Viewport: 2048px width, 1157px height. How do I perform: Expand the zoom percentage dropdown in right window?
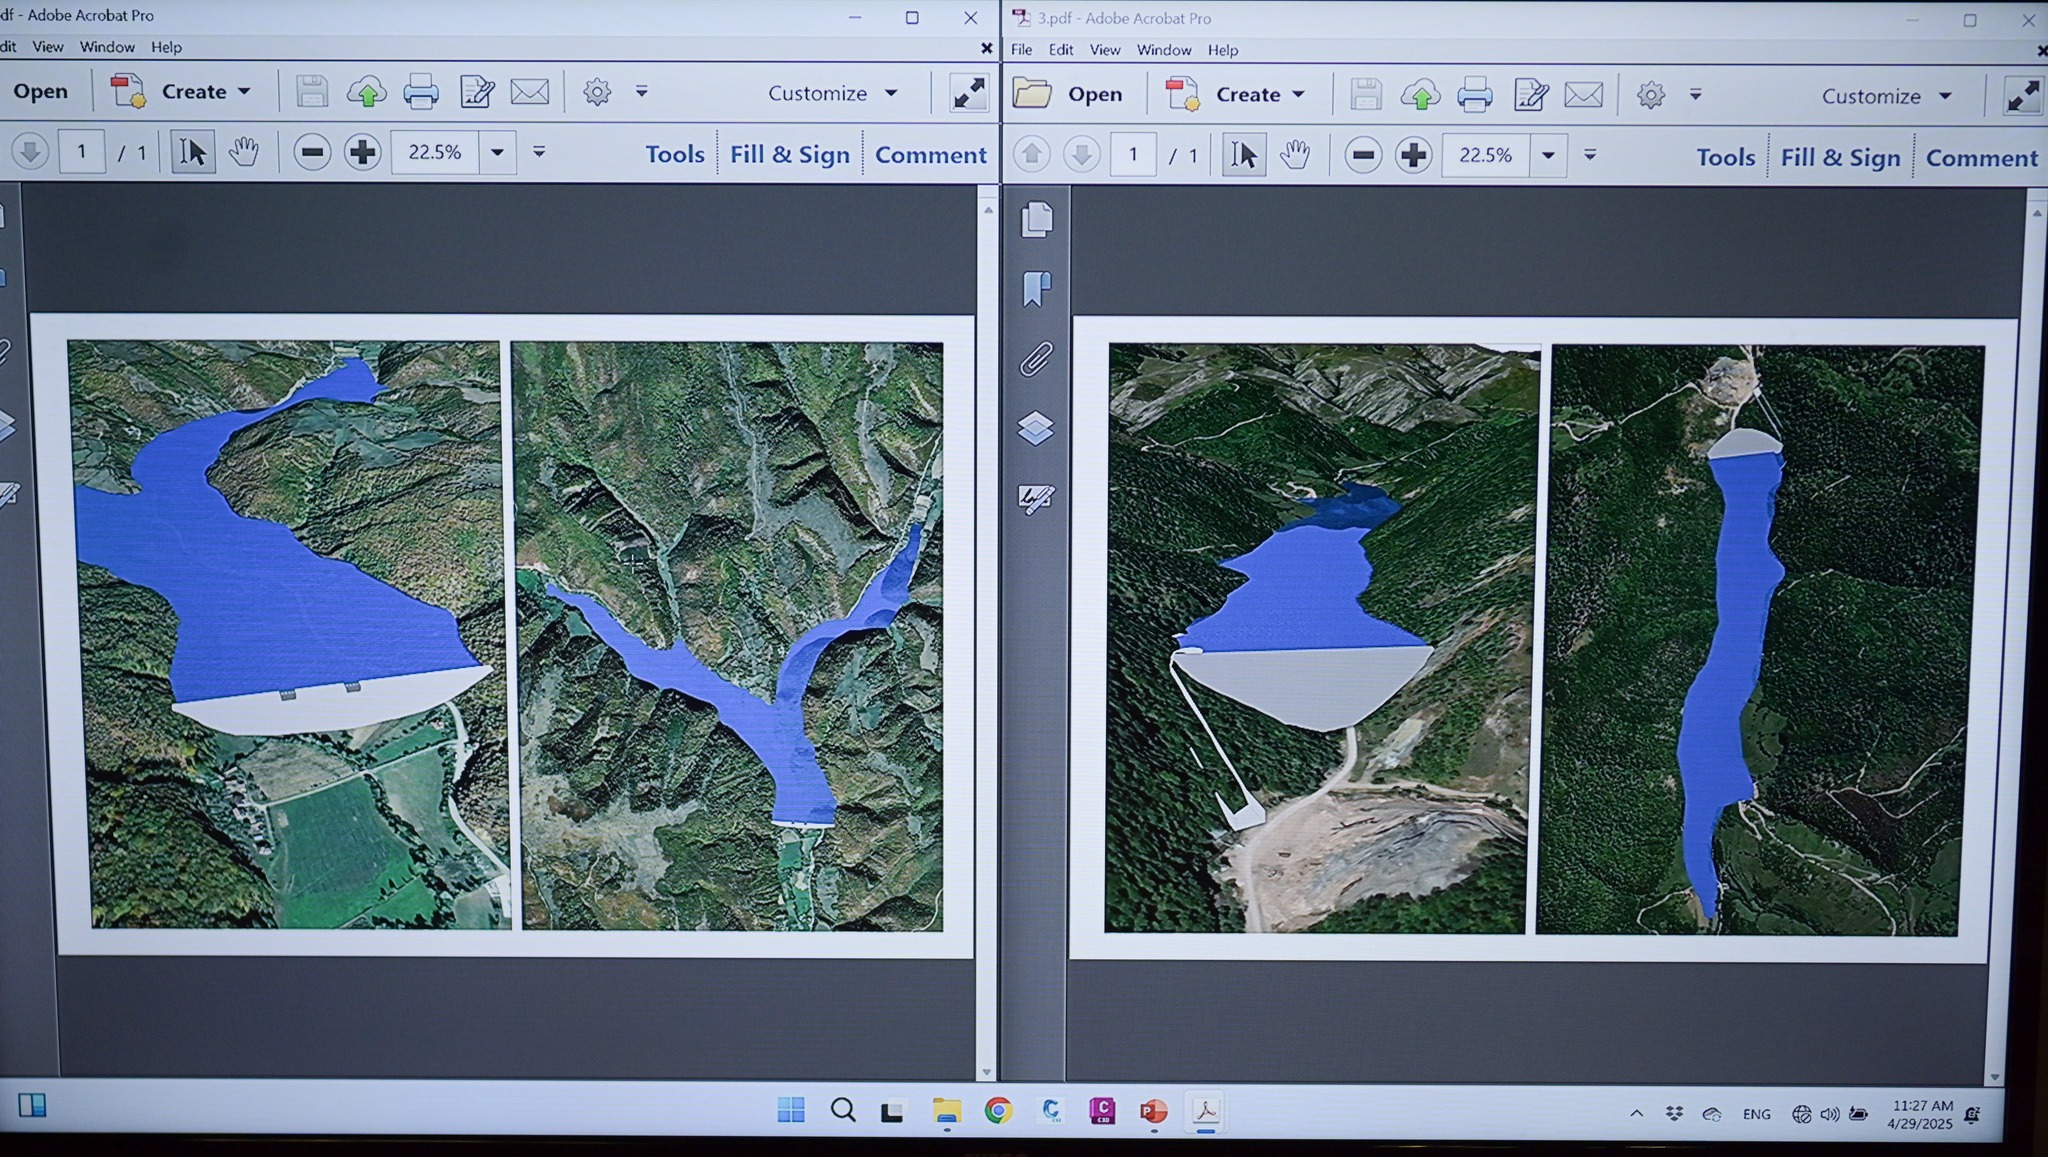[1548, 155]
